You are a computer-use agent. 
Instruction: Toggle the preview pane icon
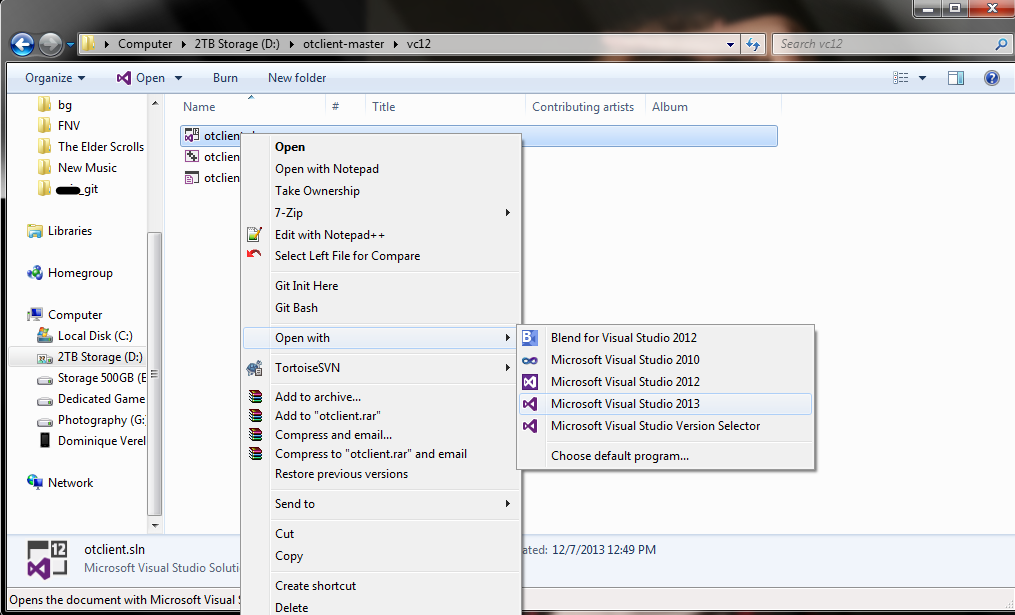pyautogui.click(x=956, y=78)
